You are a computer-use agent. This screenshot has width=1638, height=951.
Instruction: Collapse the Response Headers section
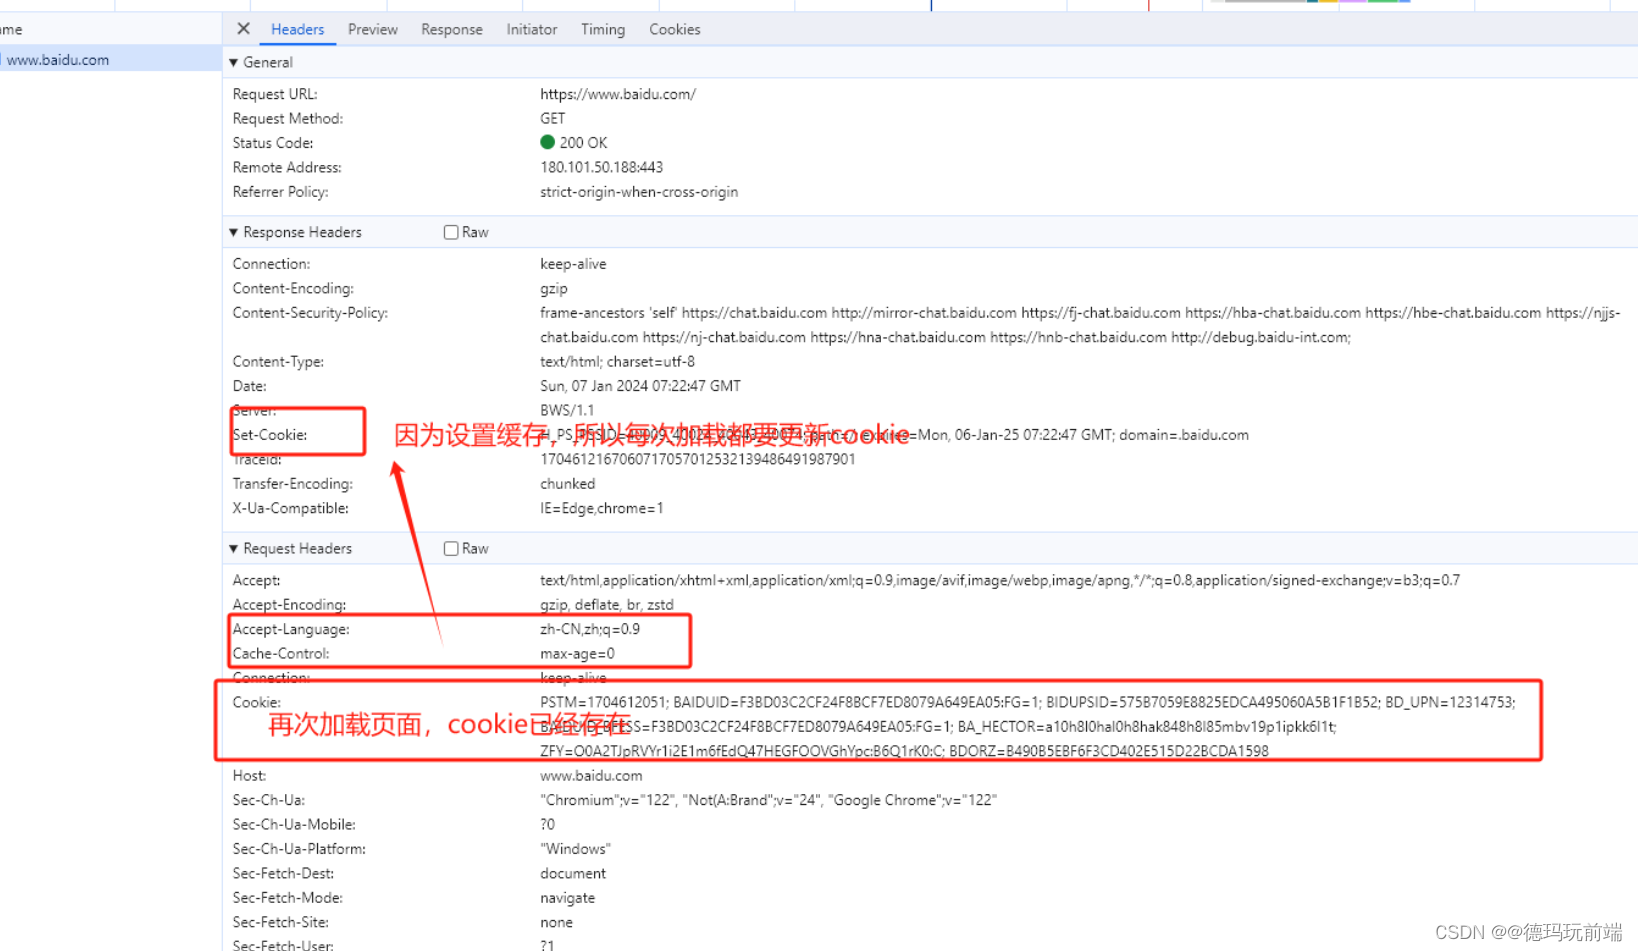[234, 232]
